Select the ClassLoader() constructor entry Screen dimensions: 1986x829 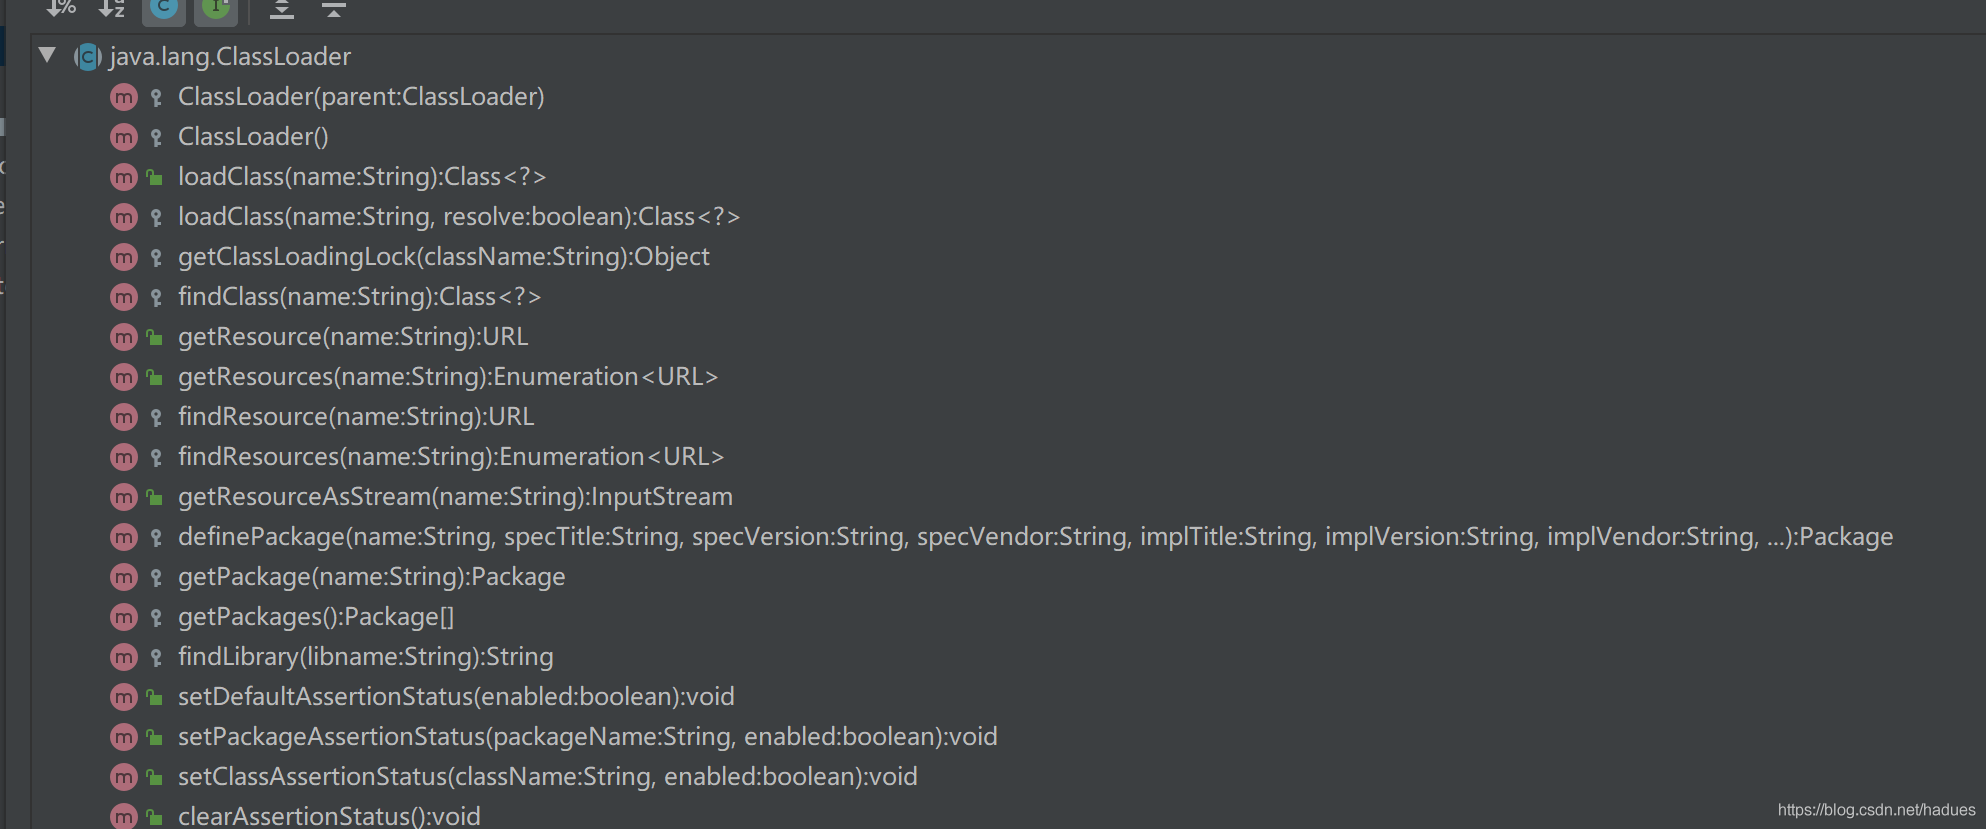coord(253,137)
